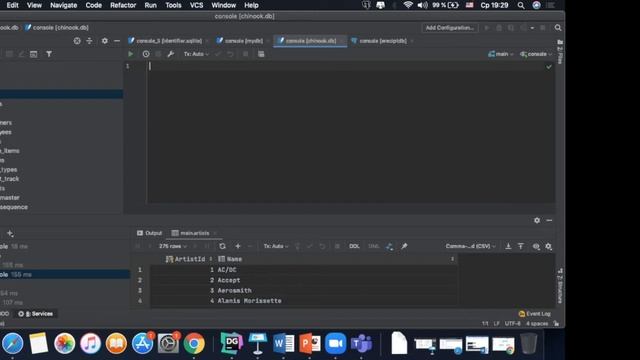Click the import/upload arrow in results toolbar

click(521, 246)
